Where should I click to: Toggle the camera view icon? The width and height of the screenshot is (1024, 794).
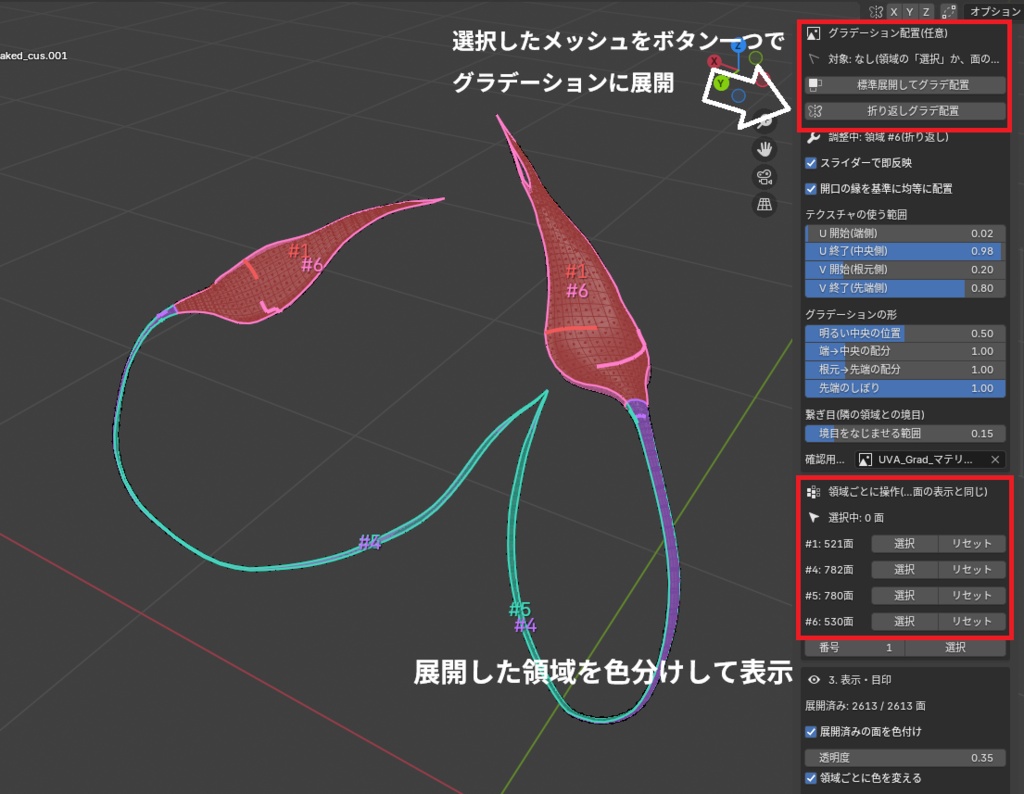tap(764, 177)
